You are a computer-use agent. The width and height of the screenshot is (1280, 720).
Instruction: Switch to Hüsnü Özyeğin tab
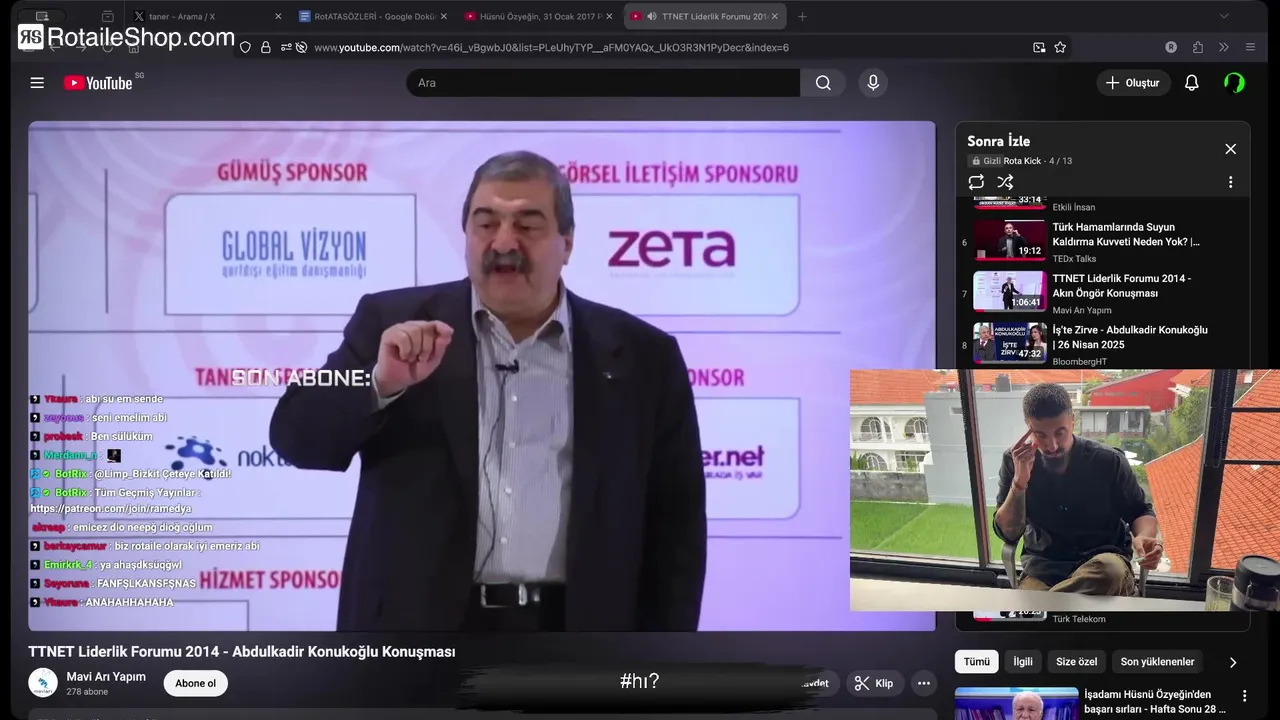[x=538, y=16]
